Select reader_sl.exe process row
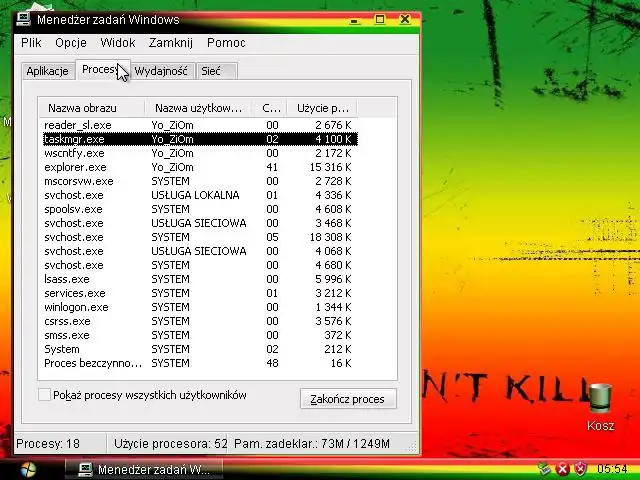 [200, 125]
